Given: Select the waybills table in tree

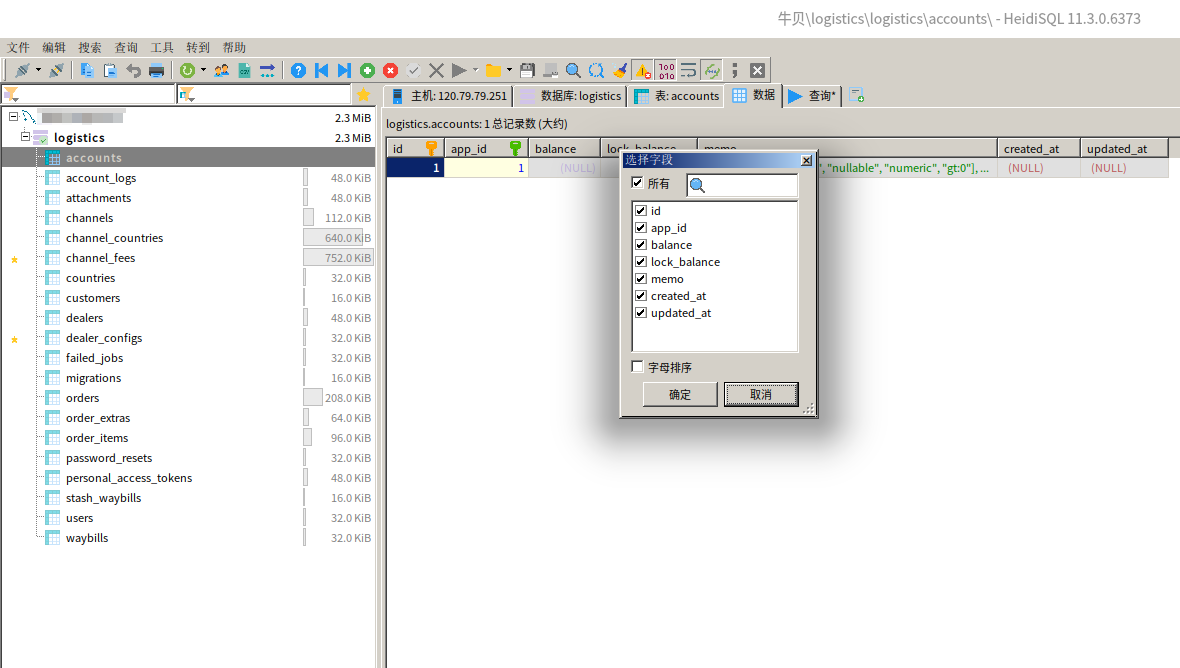Looking at the screenshot, I should point(87,538).
